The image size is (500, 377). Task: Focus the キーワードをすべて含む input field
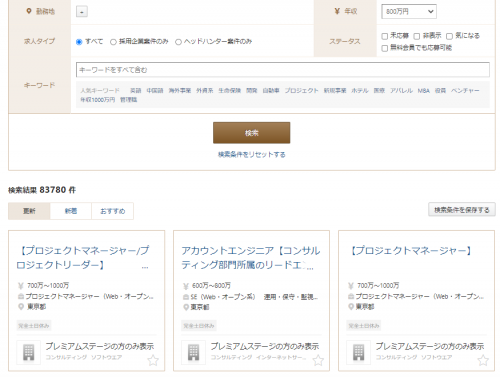pyautogui.click(x=283, y=70)
